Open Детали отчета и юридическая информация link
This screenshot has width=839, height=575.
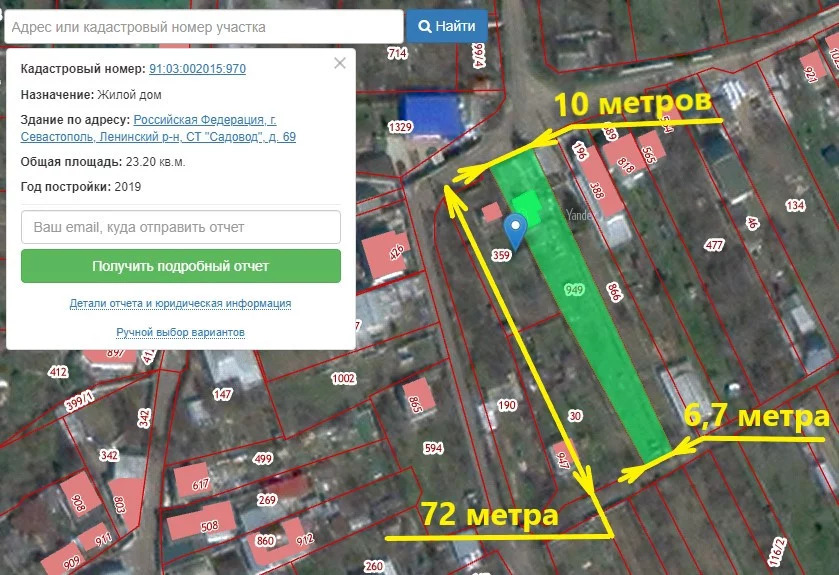(x=180, y=303)
